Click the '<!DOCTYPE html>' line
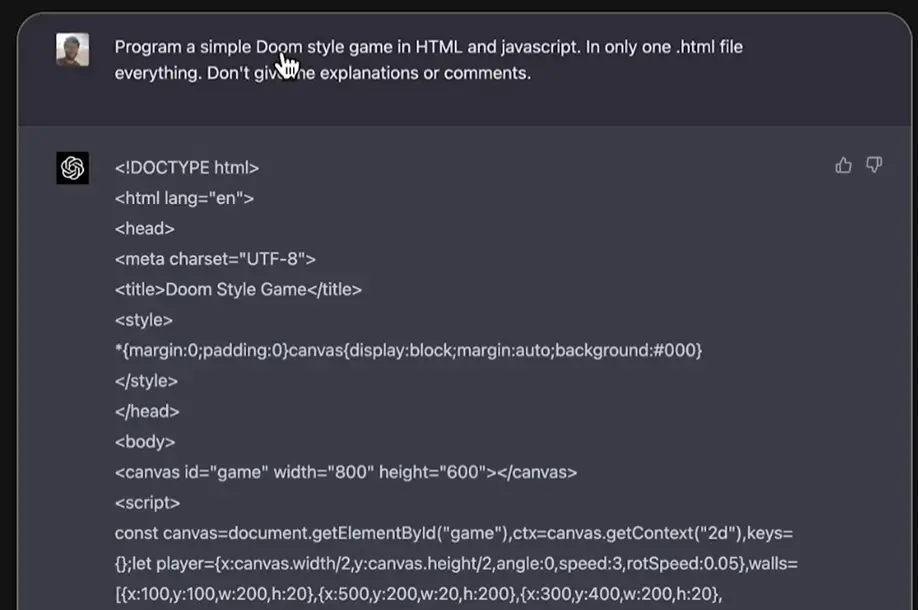Viewport: 918px width, 610px height. point(187,168)
